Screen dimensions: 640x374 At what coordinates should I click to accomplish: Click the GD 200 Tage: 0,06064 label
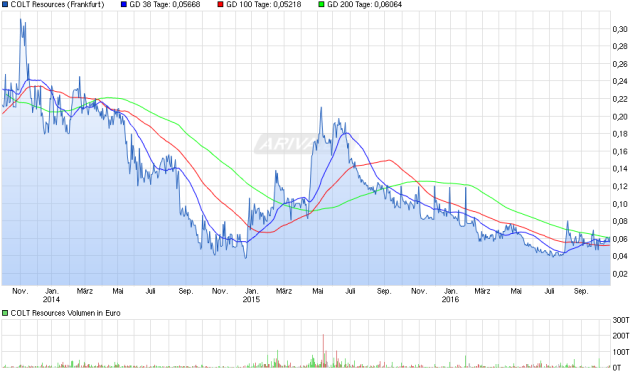pos(364,4)
